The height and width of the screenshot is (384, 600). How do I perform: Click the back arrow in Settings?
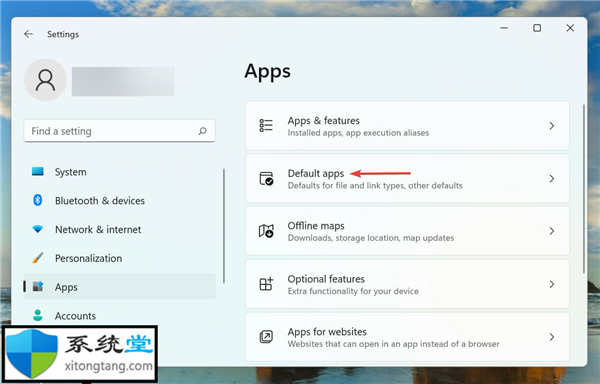28,34
